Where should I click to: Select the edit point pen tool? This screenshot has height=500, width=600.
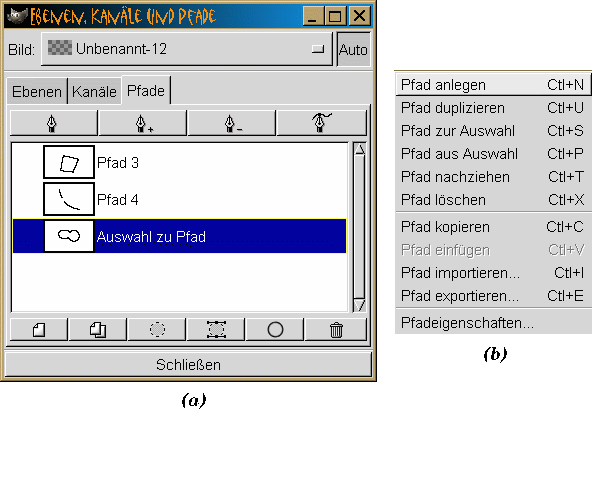click(x=322, y=122)
